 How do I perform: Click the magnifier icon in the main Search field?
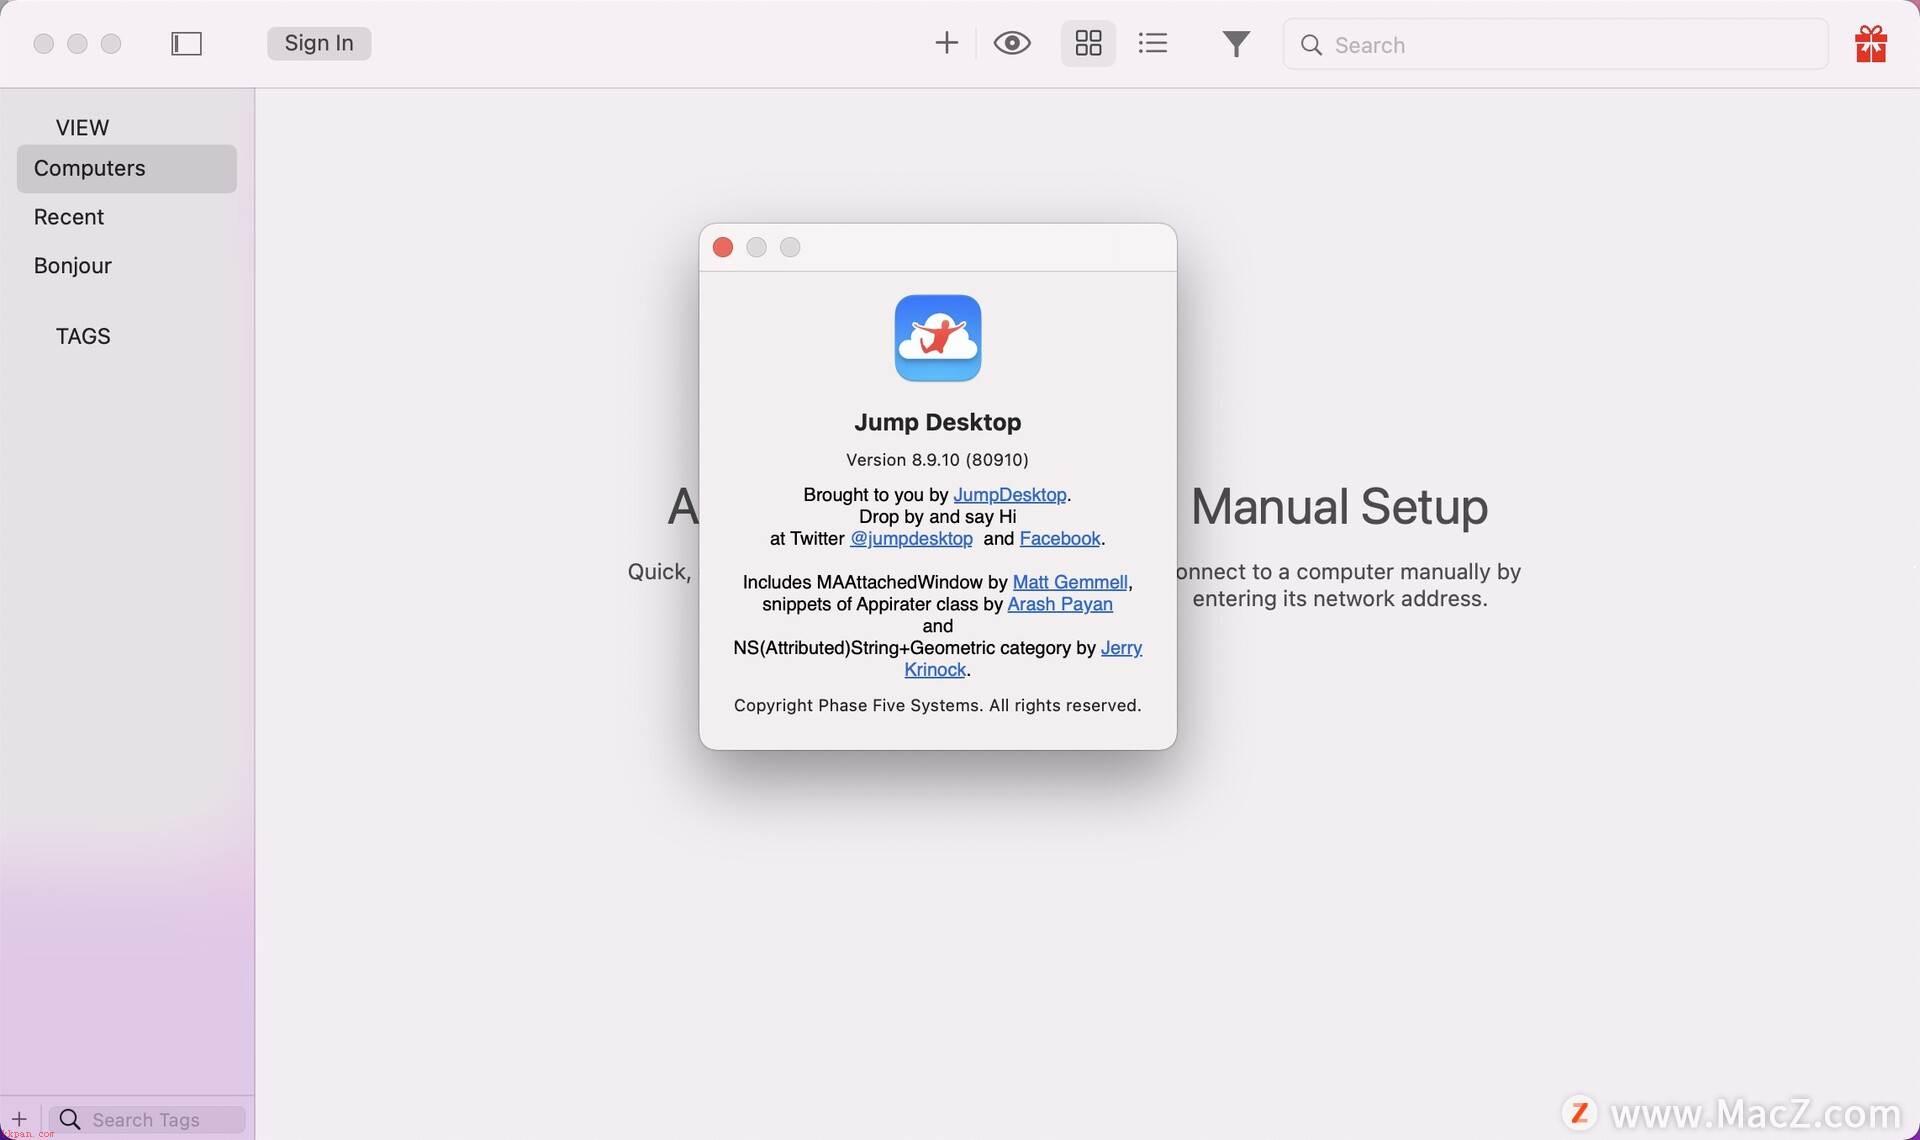(1311, 45)
